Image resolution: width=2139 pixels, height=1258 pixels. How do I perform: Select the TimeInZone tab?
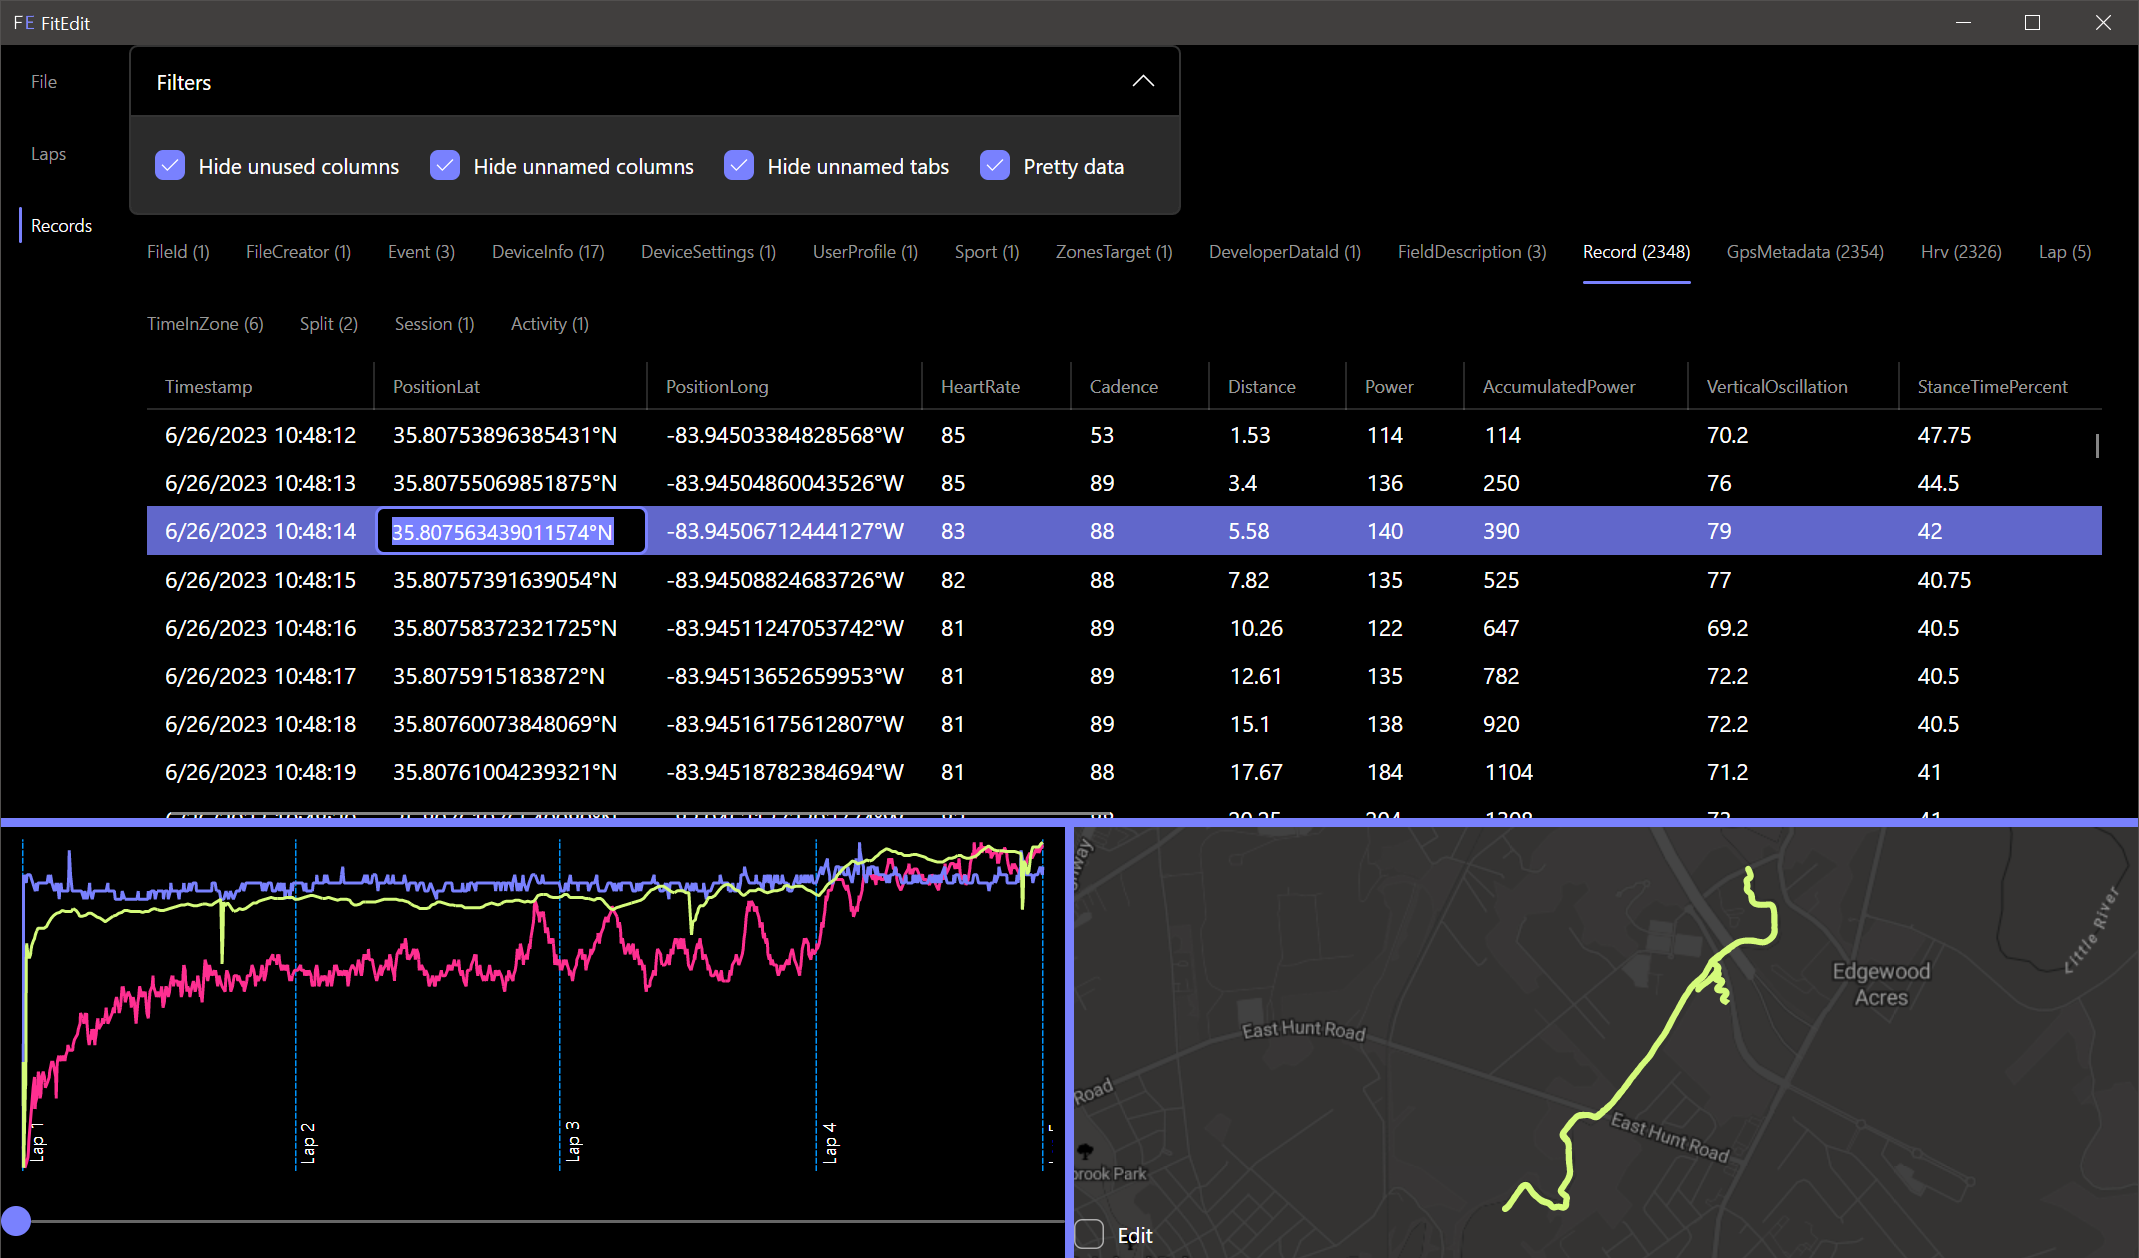[x=205, y=323]
